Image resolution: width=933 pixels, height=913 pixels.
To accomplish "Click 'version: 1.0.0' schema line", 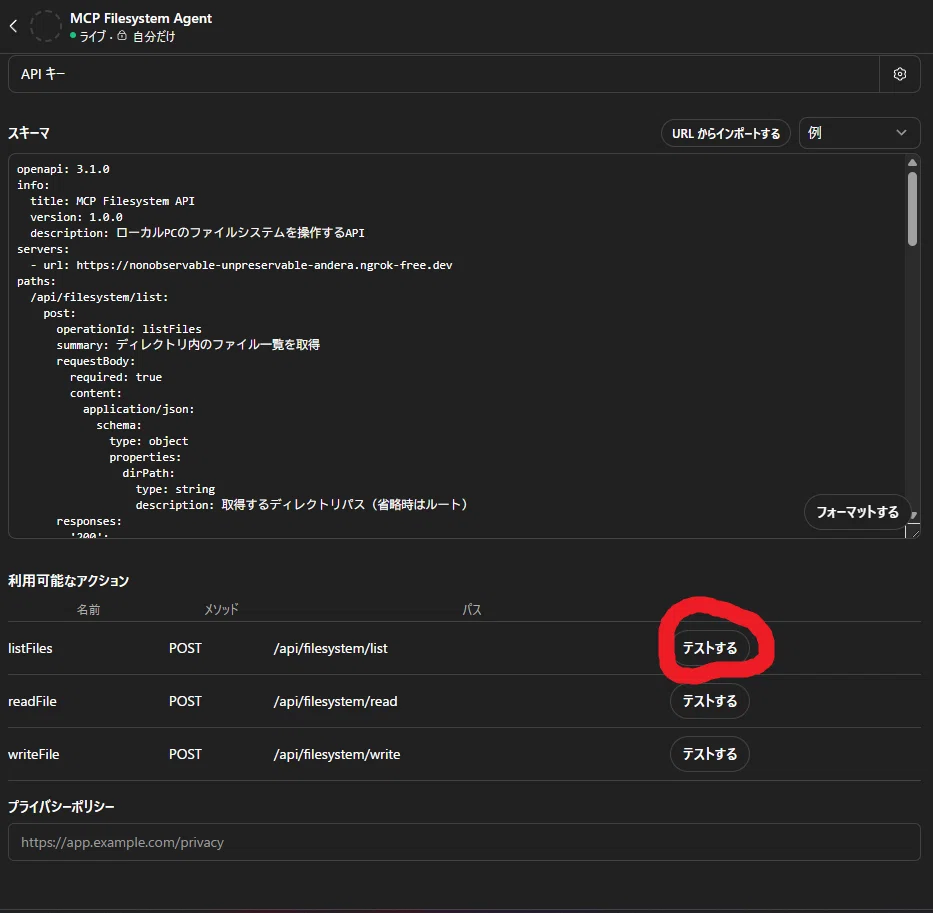I will 76,217.
